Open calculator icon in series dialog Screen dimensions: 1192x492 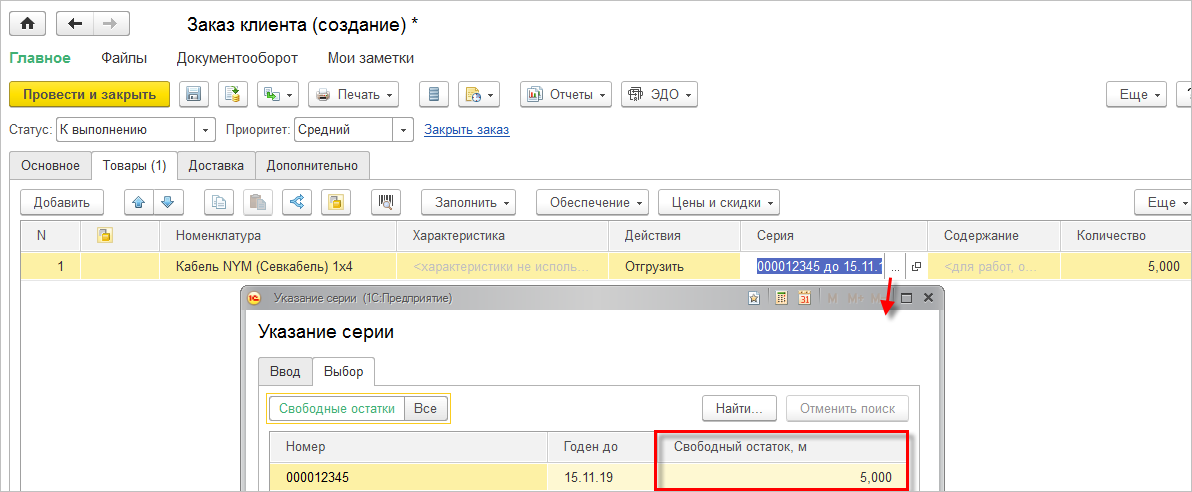(780, 298)
